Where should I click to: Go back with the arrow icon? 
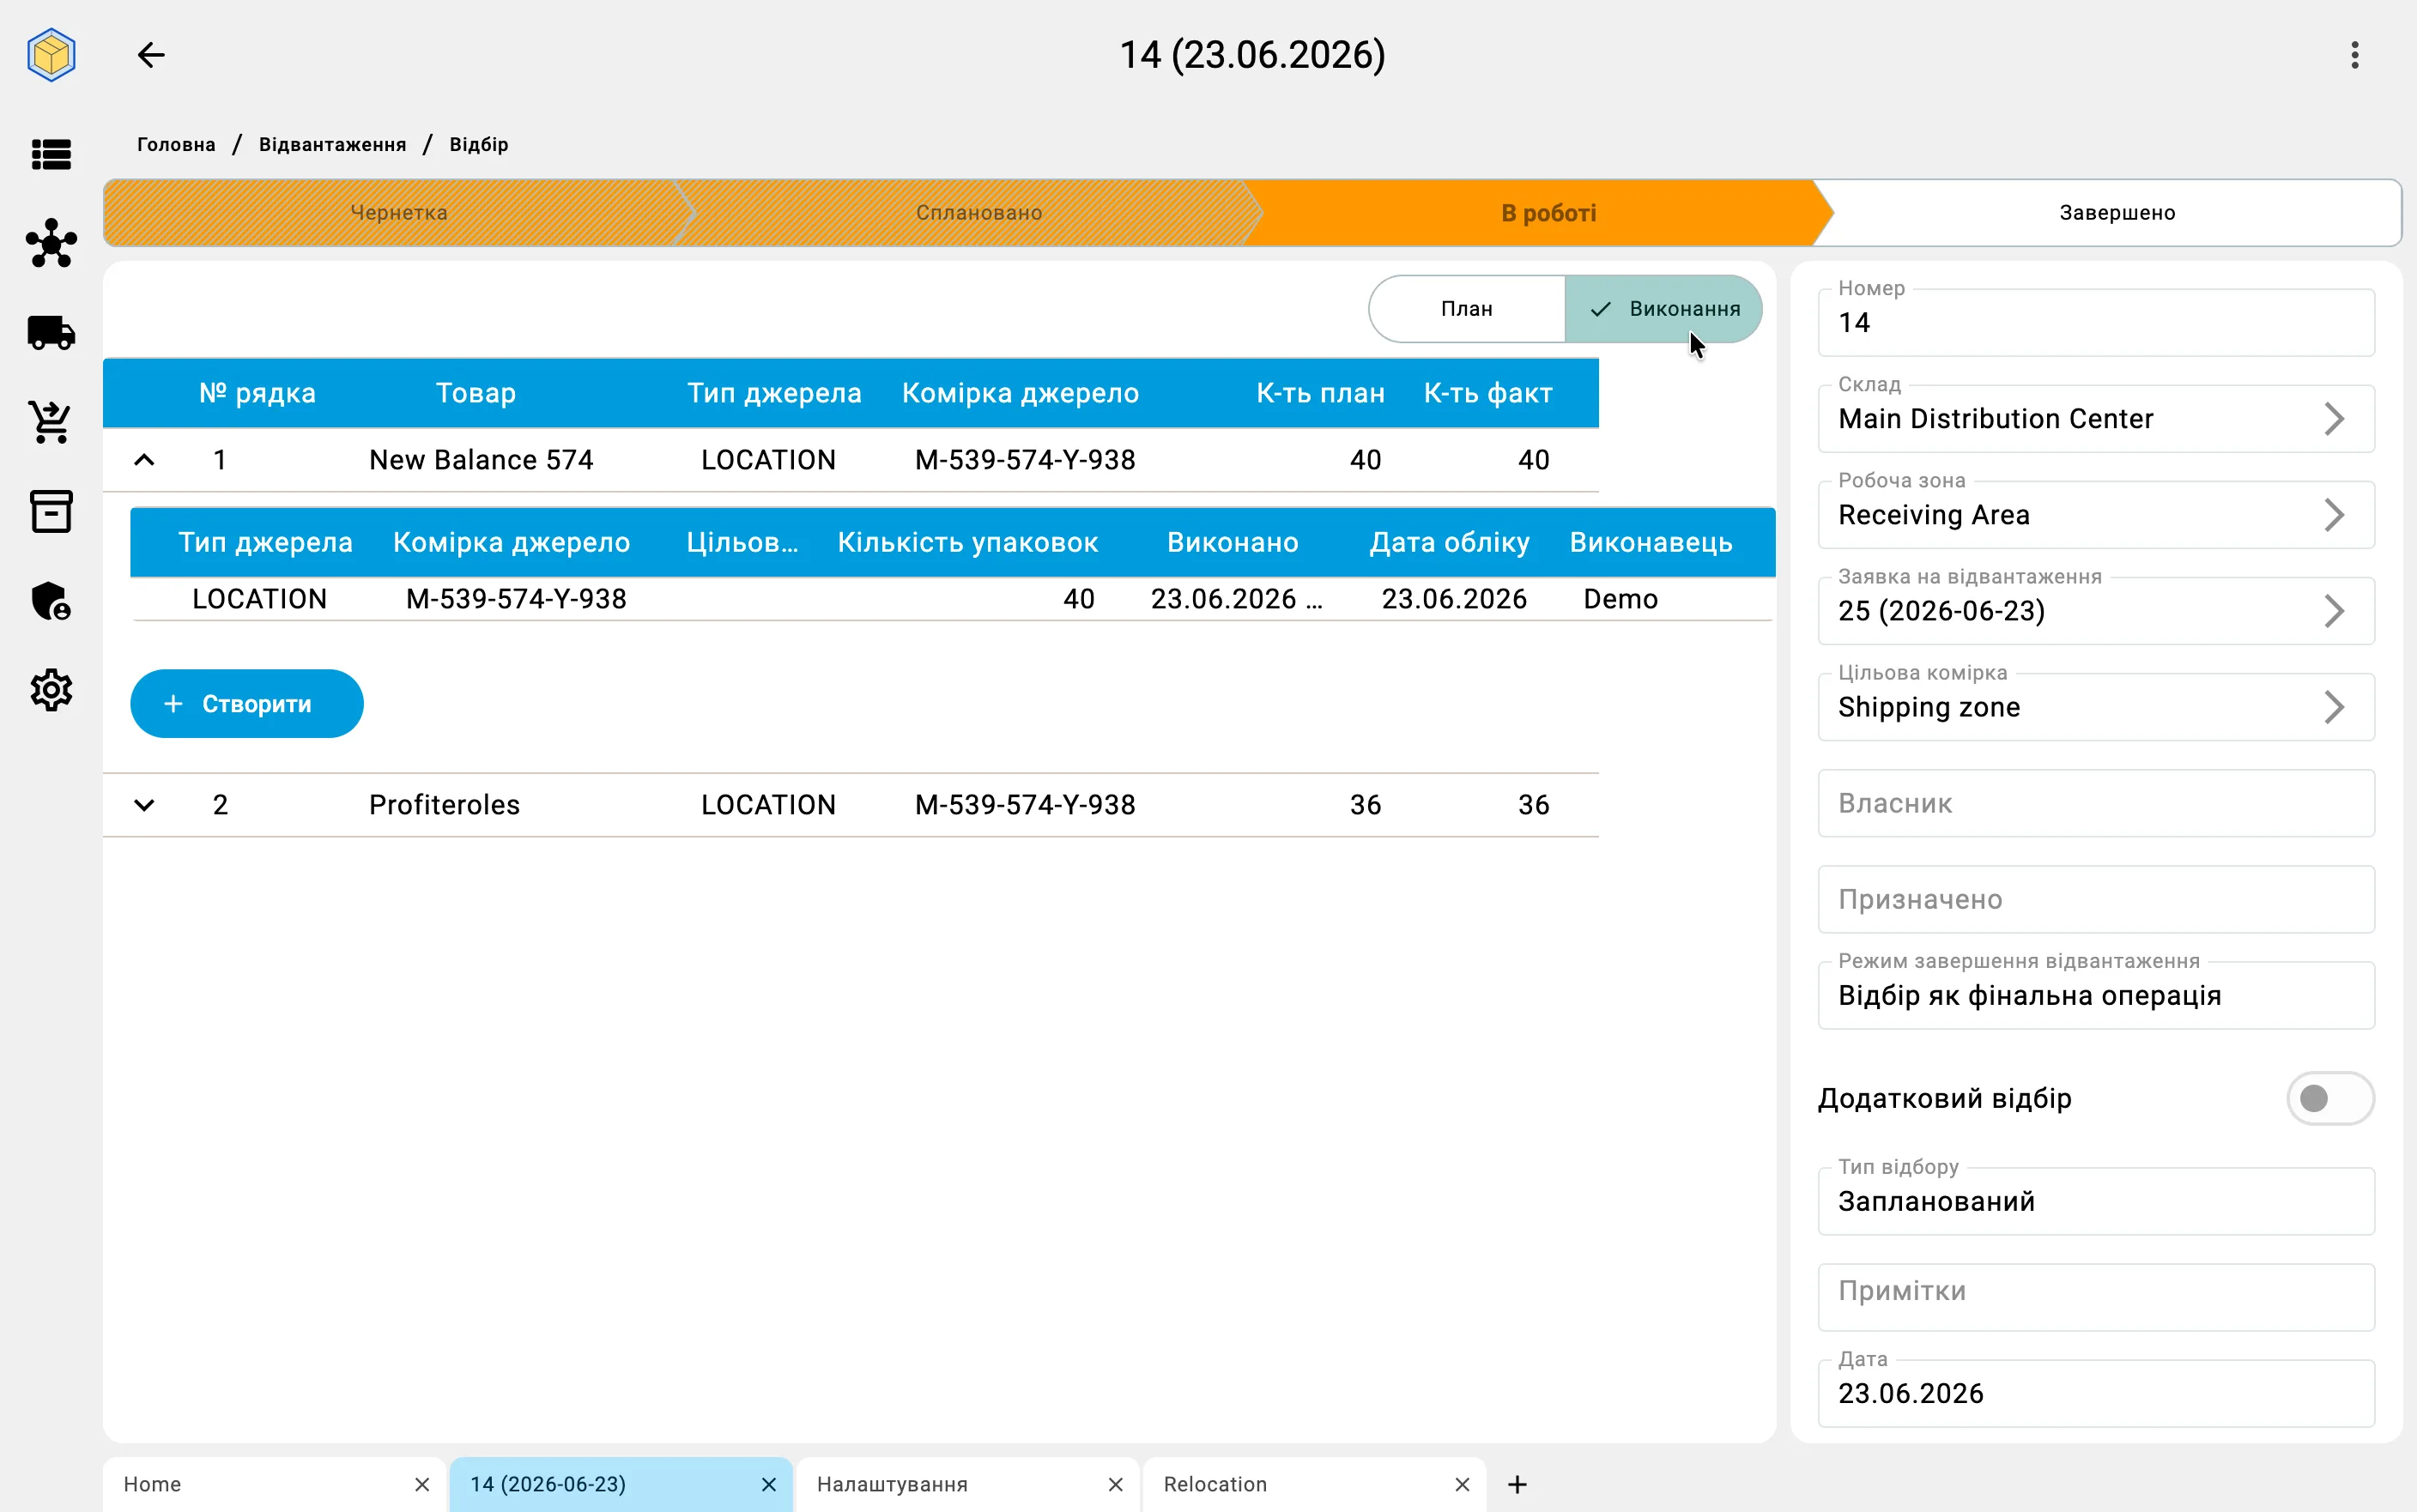[x=151, y=55]
